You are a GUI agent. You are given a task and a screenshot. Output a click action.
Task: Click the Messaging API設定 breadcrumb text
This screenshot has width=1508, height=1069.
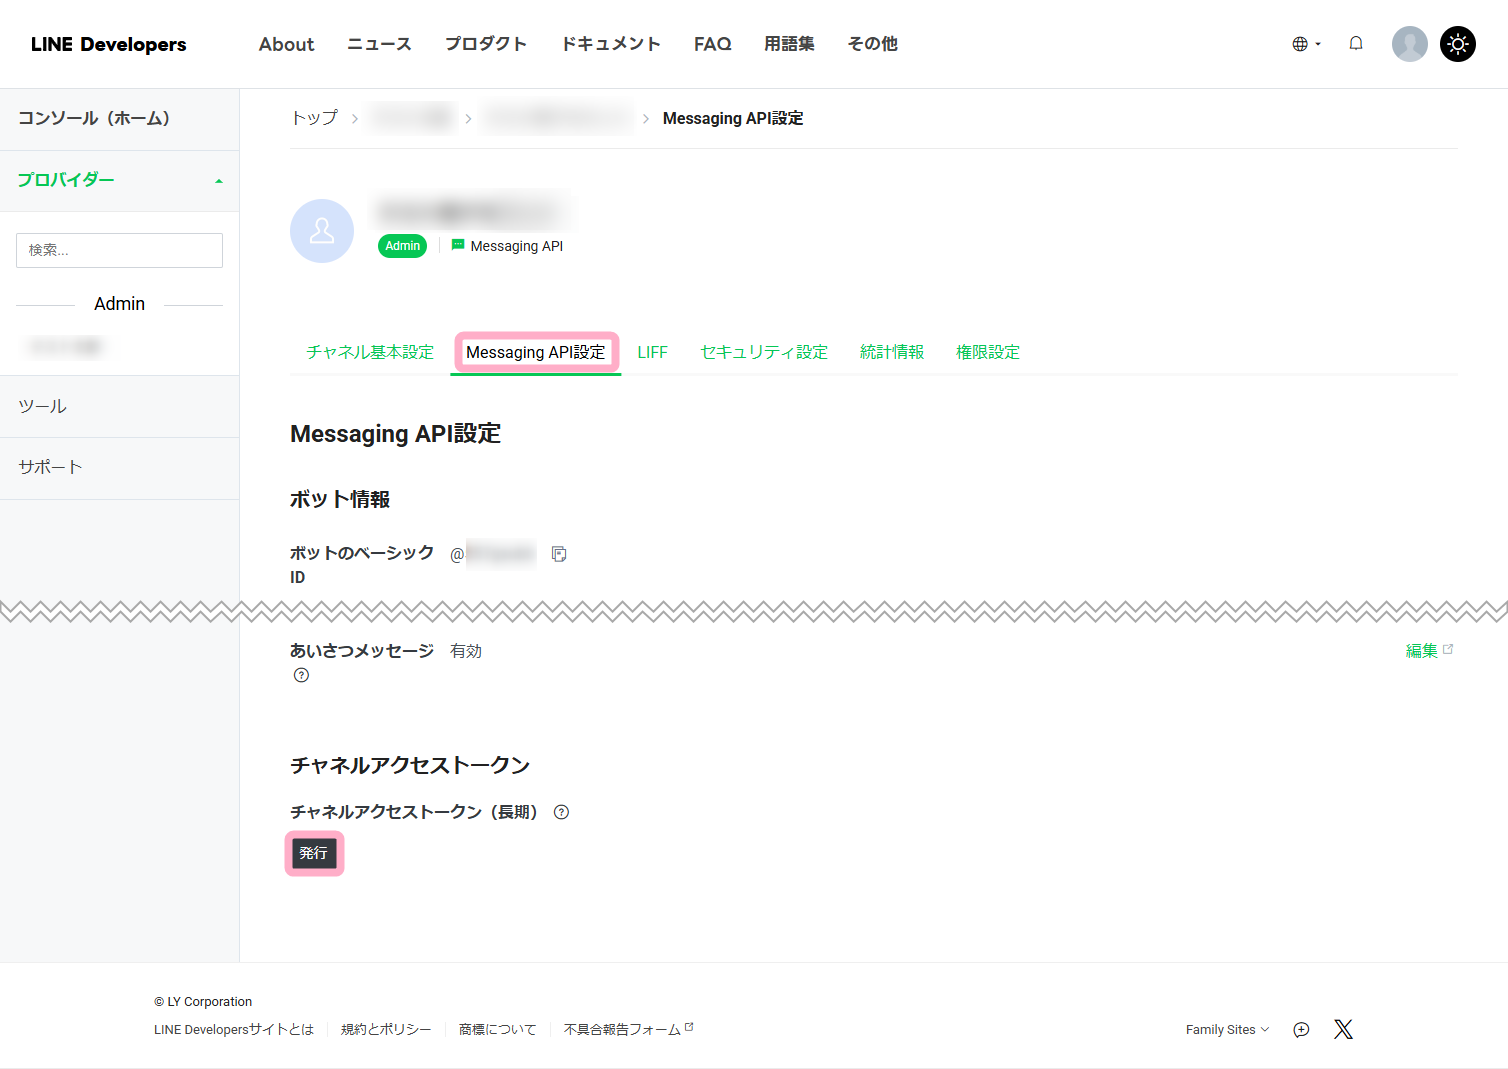(x=733, y=118)
